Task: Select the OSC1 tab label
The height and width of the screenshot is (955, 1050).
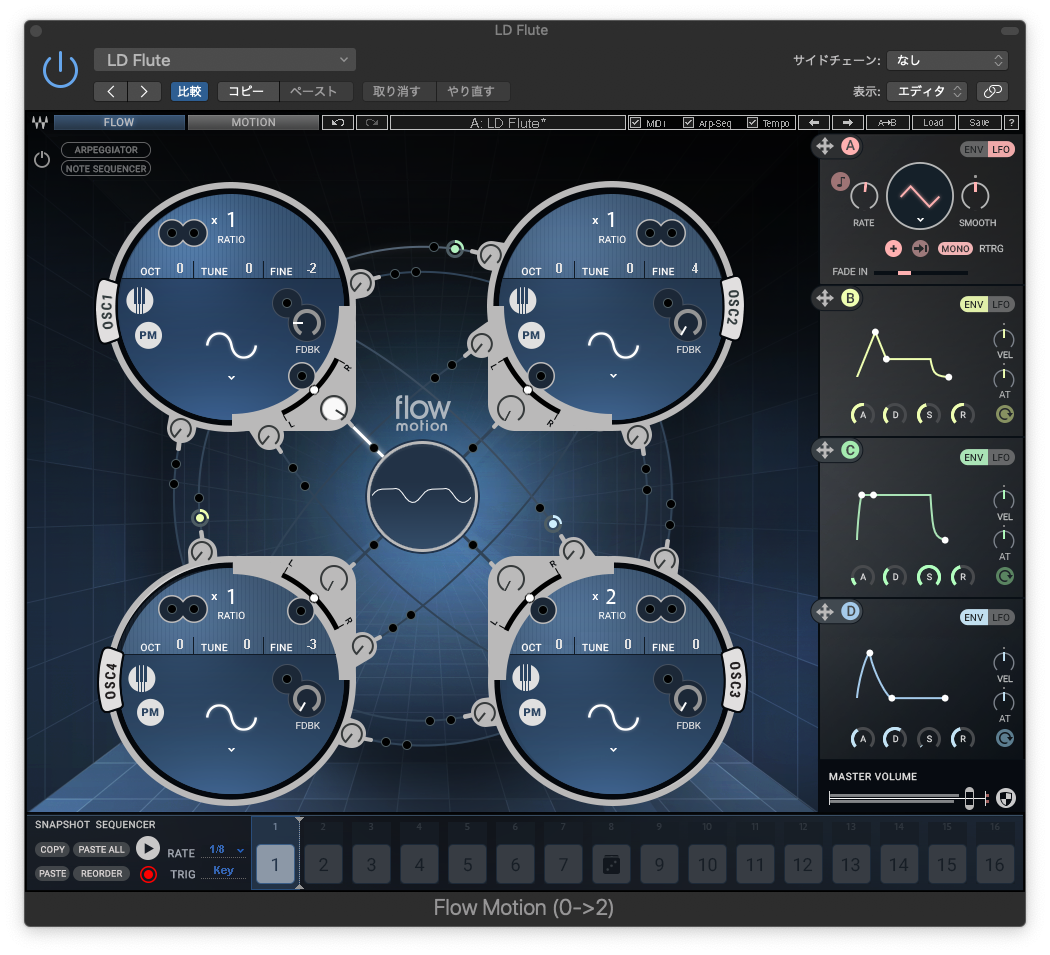Action: click(x=107, y=313)
